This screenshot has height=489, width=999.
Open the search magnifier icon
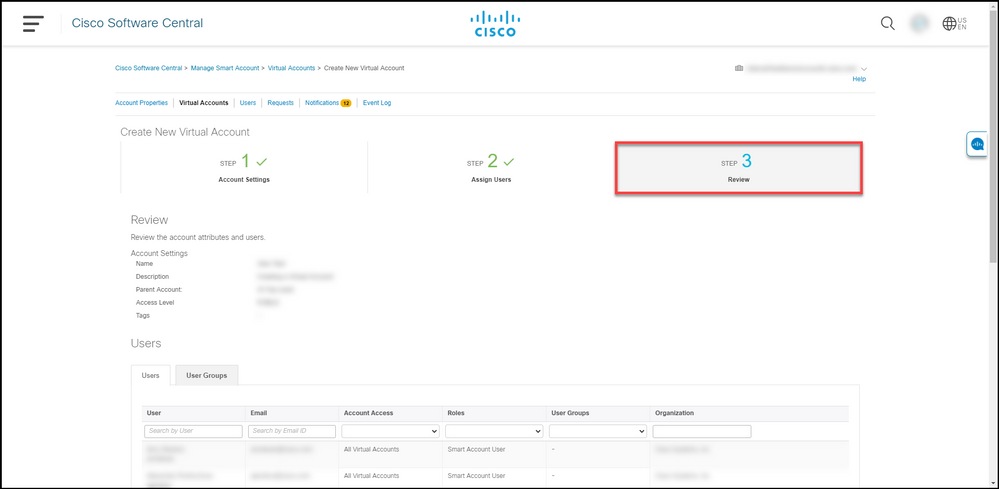(x=888, y=24)
